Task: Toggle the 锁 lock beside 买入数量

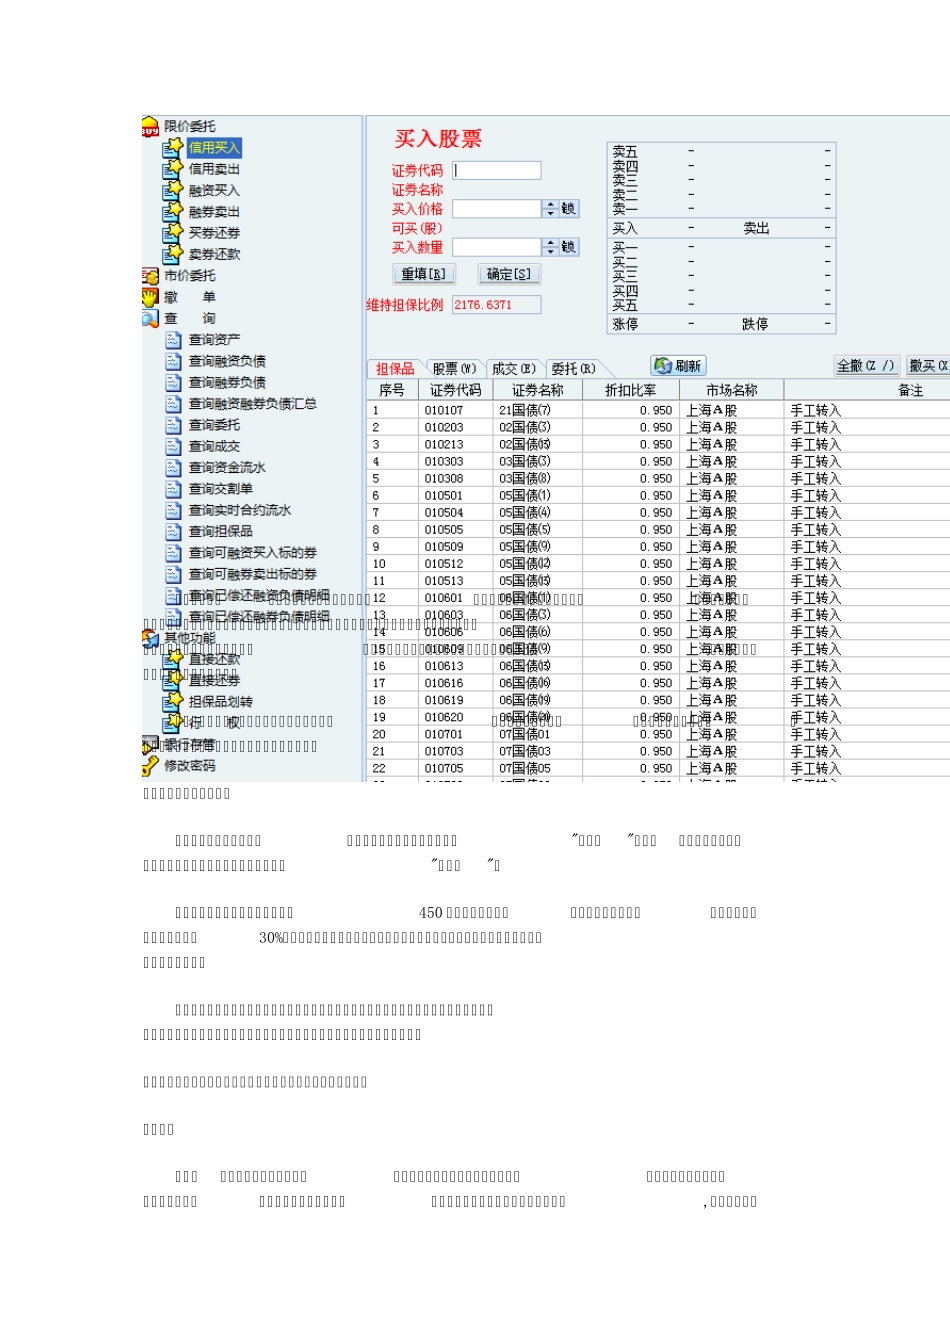Action: click(569, 247)
